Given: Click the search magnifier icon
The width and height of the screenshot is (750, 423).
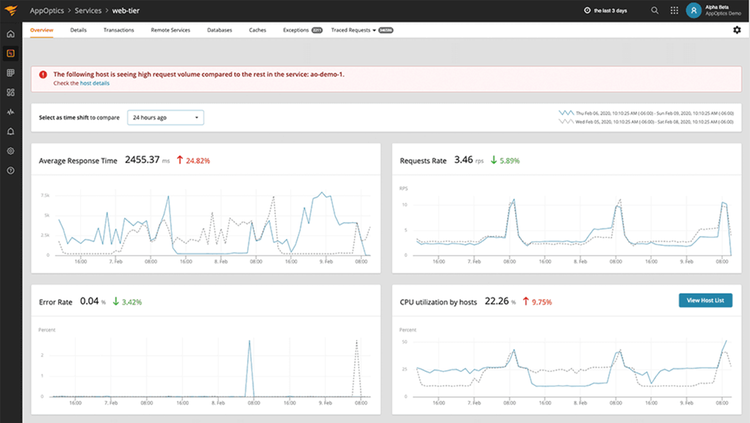Looking at the screenshot, I should tap(655, 10).
